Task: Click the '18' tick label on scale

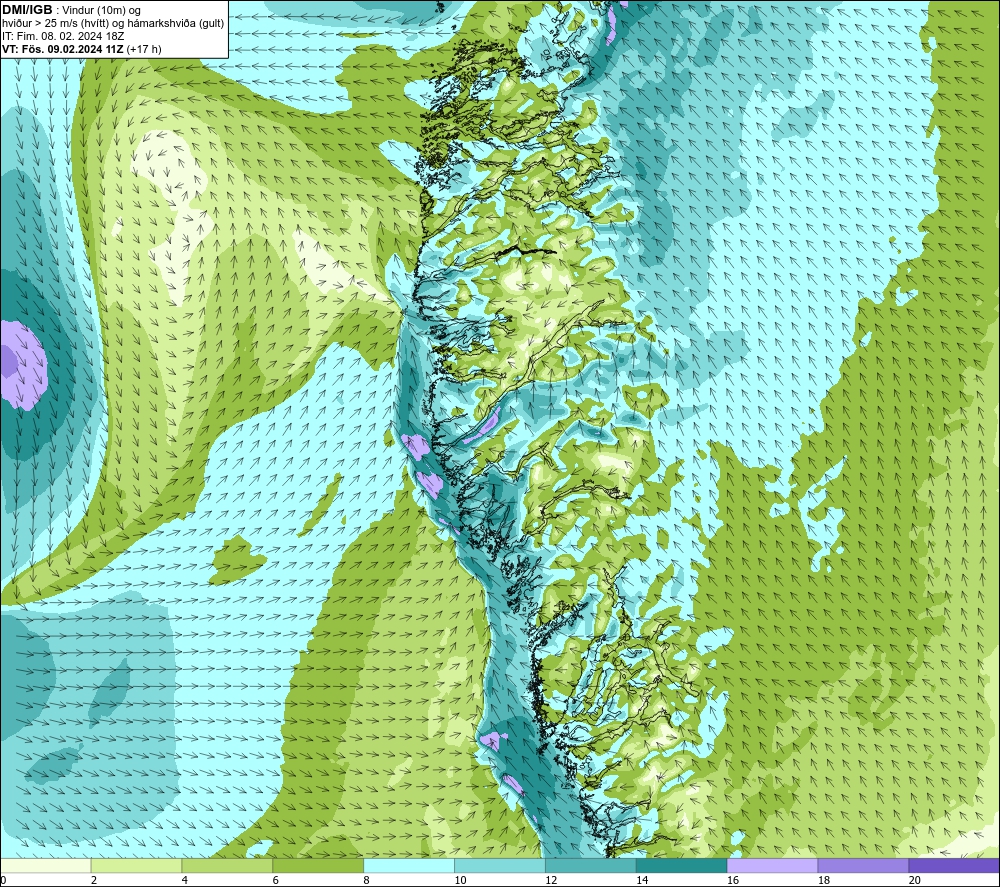Action: (823, 880)
